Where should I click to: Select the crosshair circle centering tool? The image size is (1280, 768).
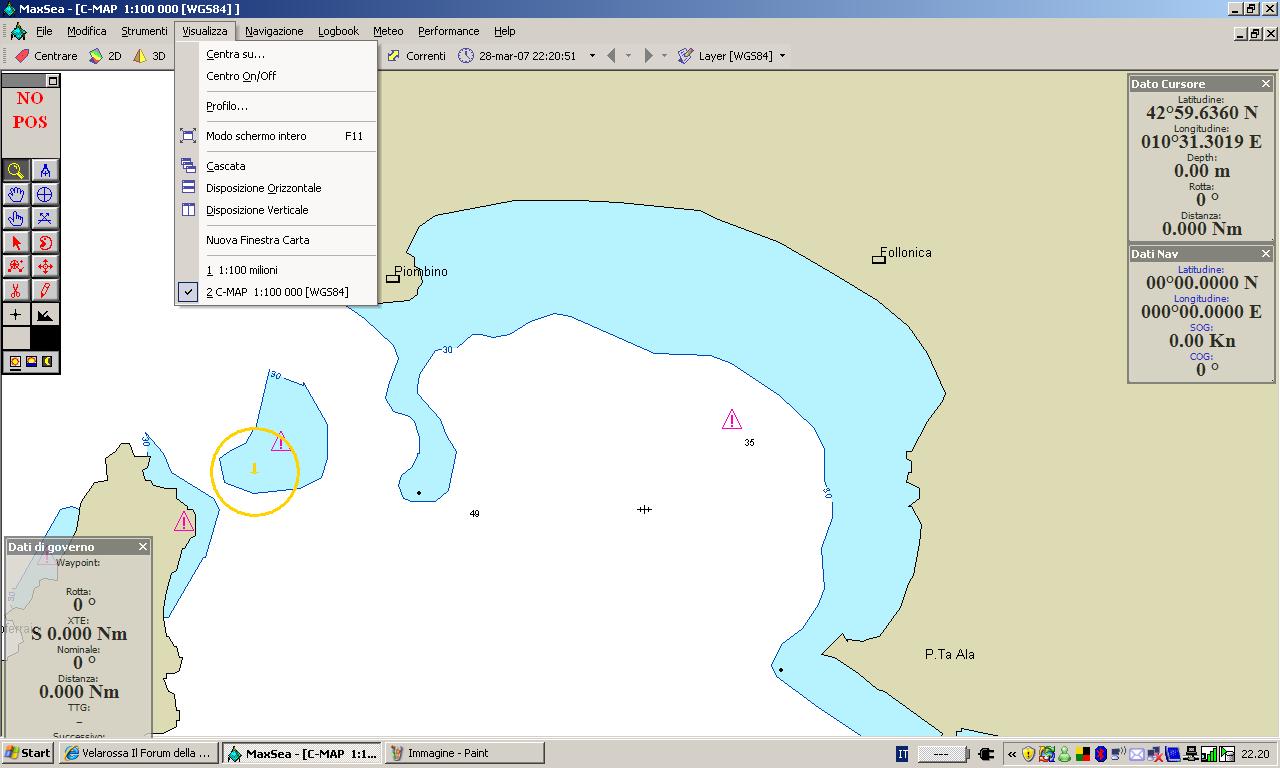45,194
